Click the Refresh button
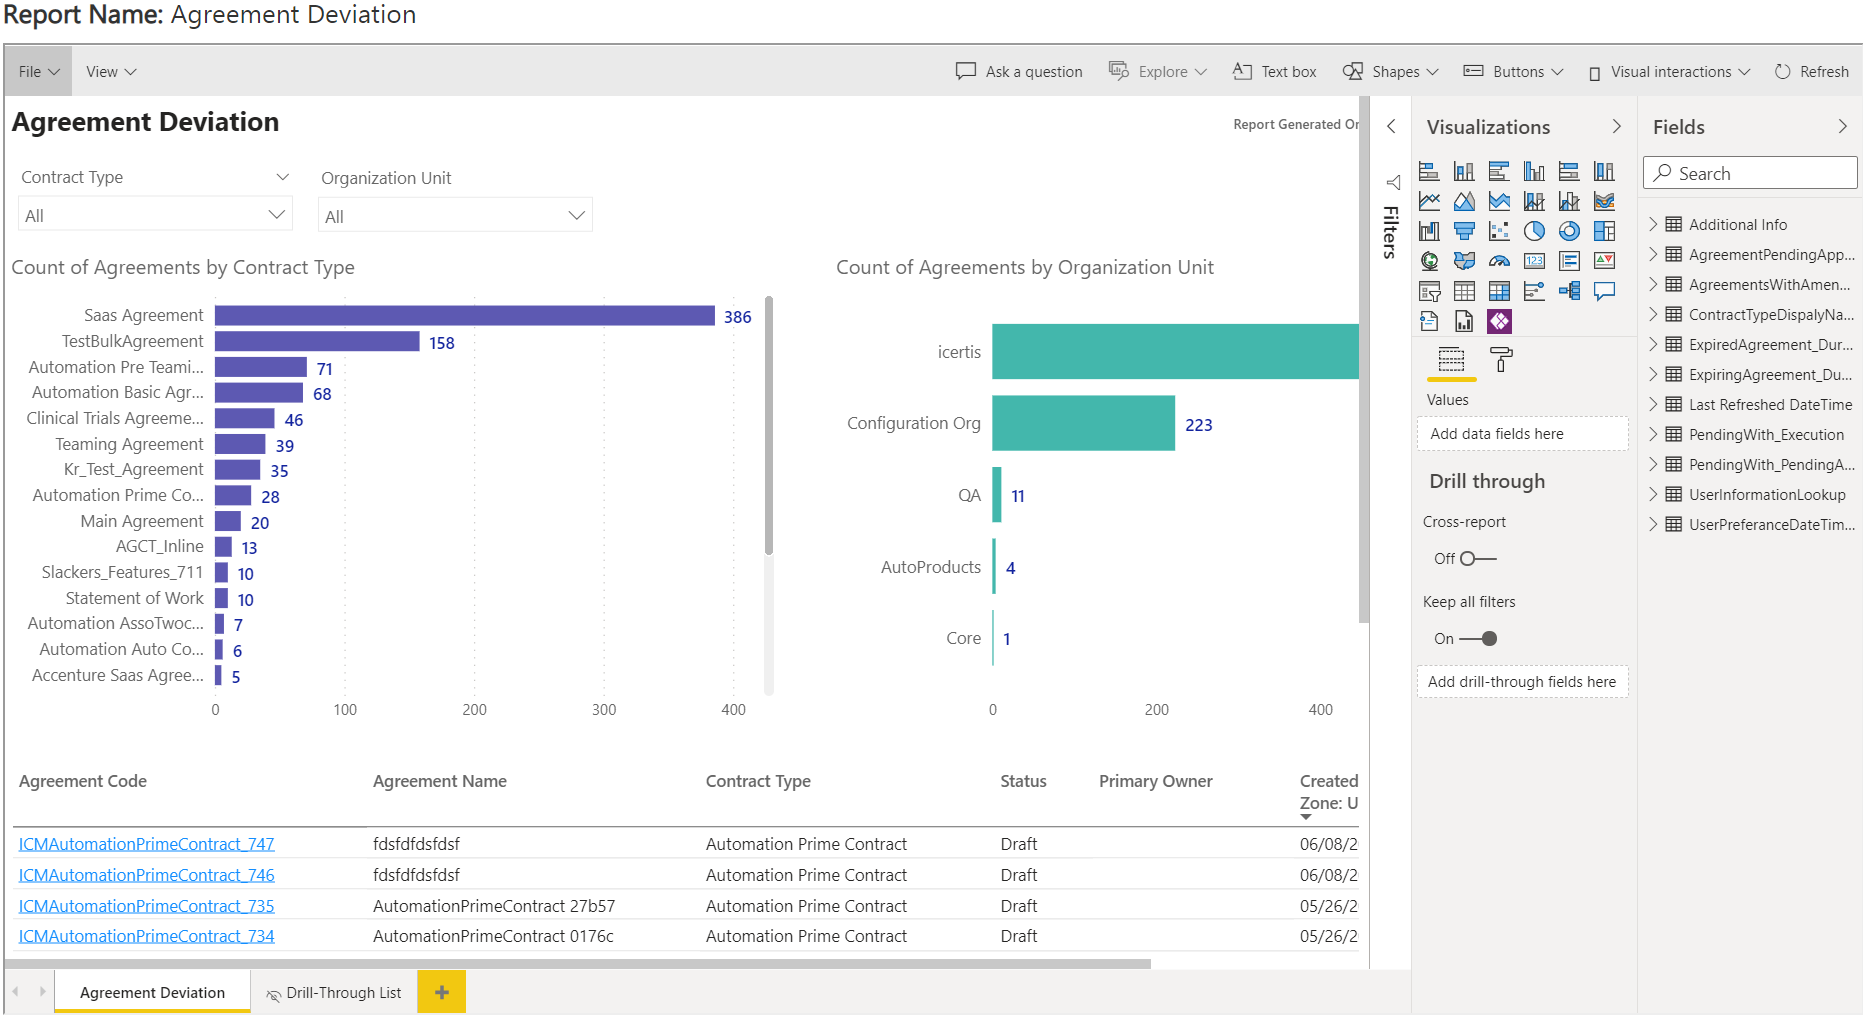Screen dimensions: 1863x1016 (1811, 72)
